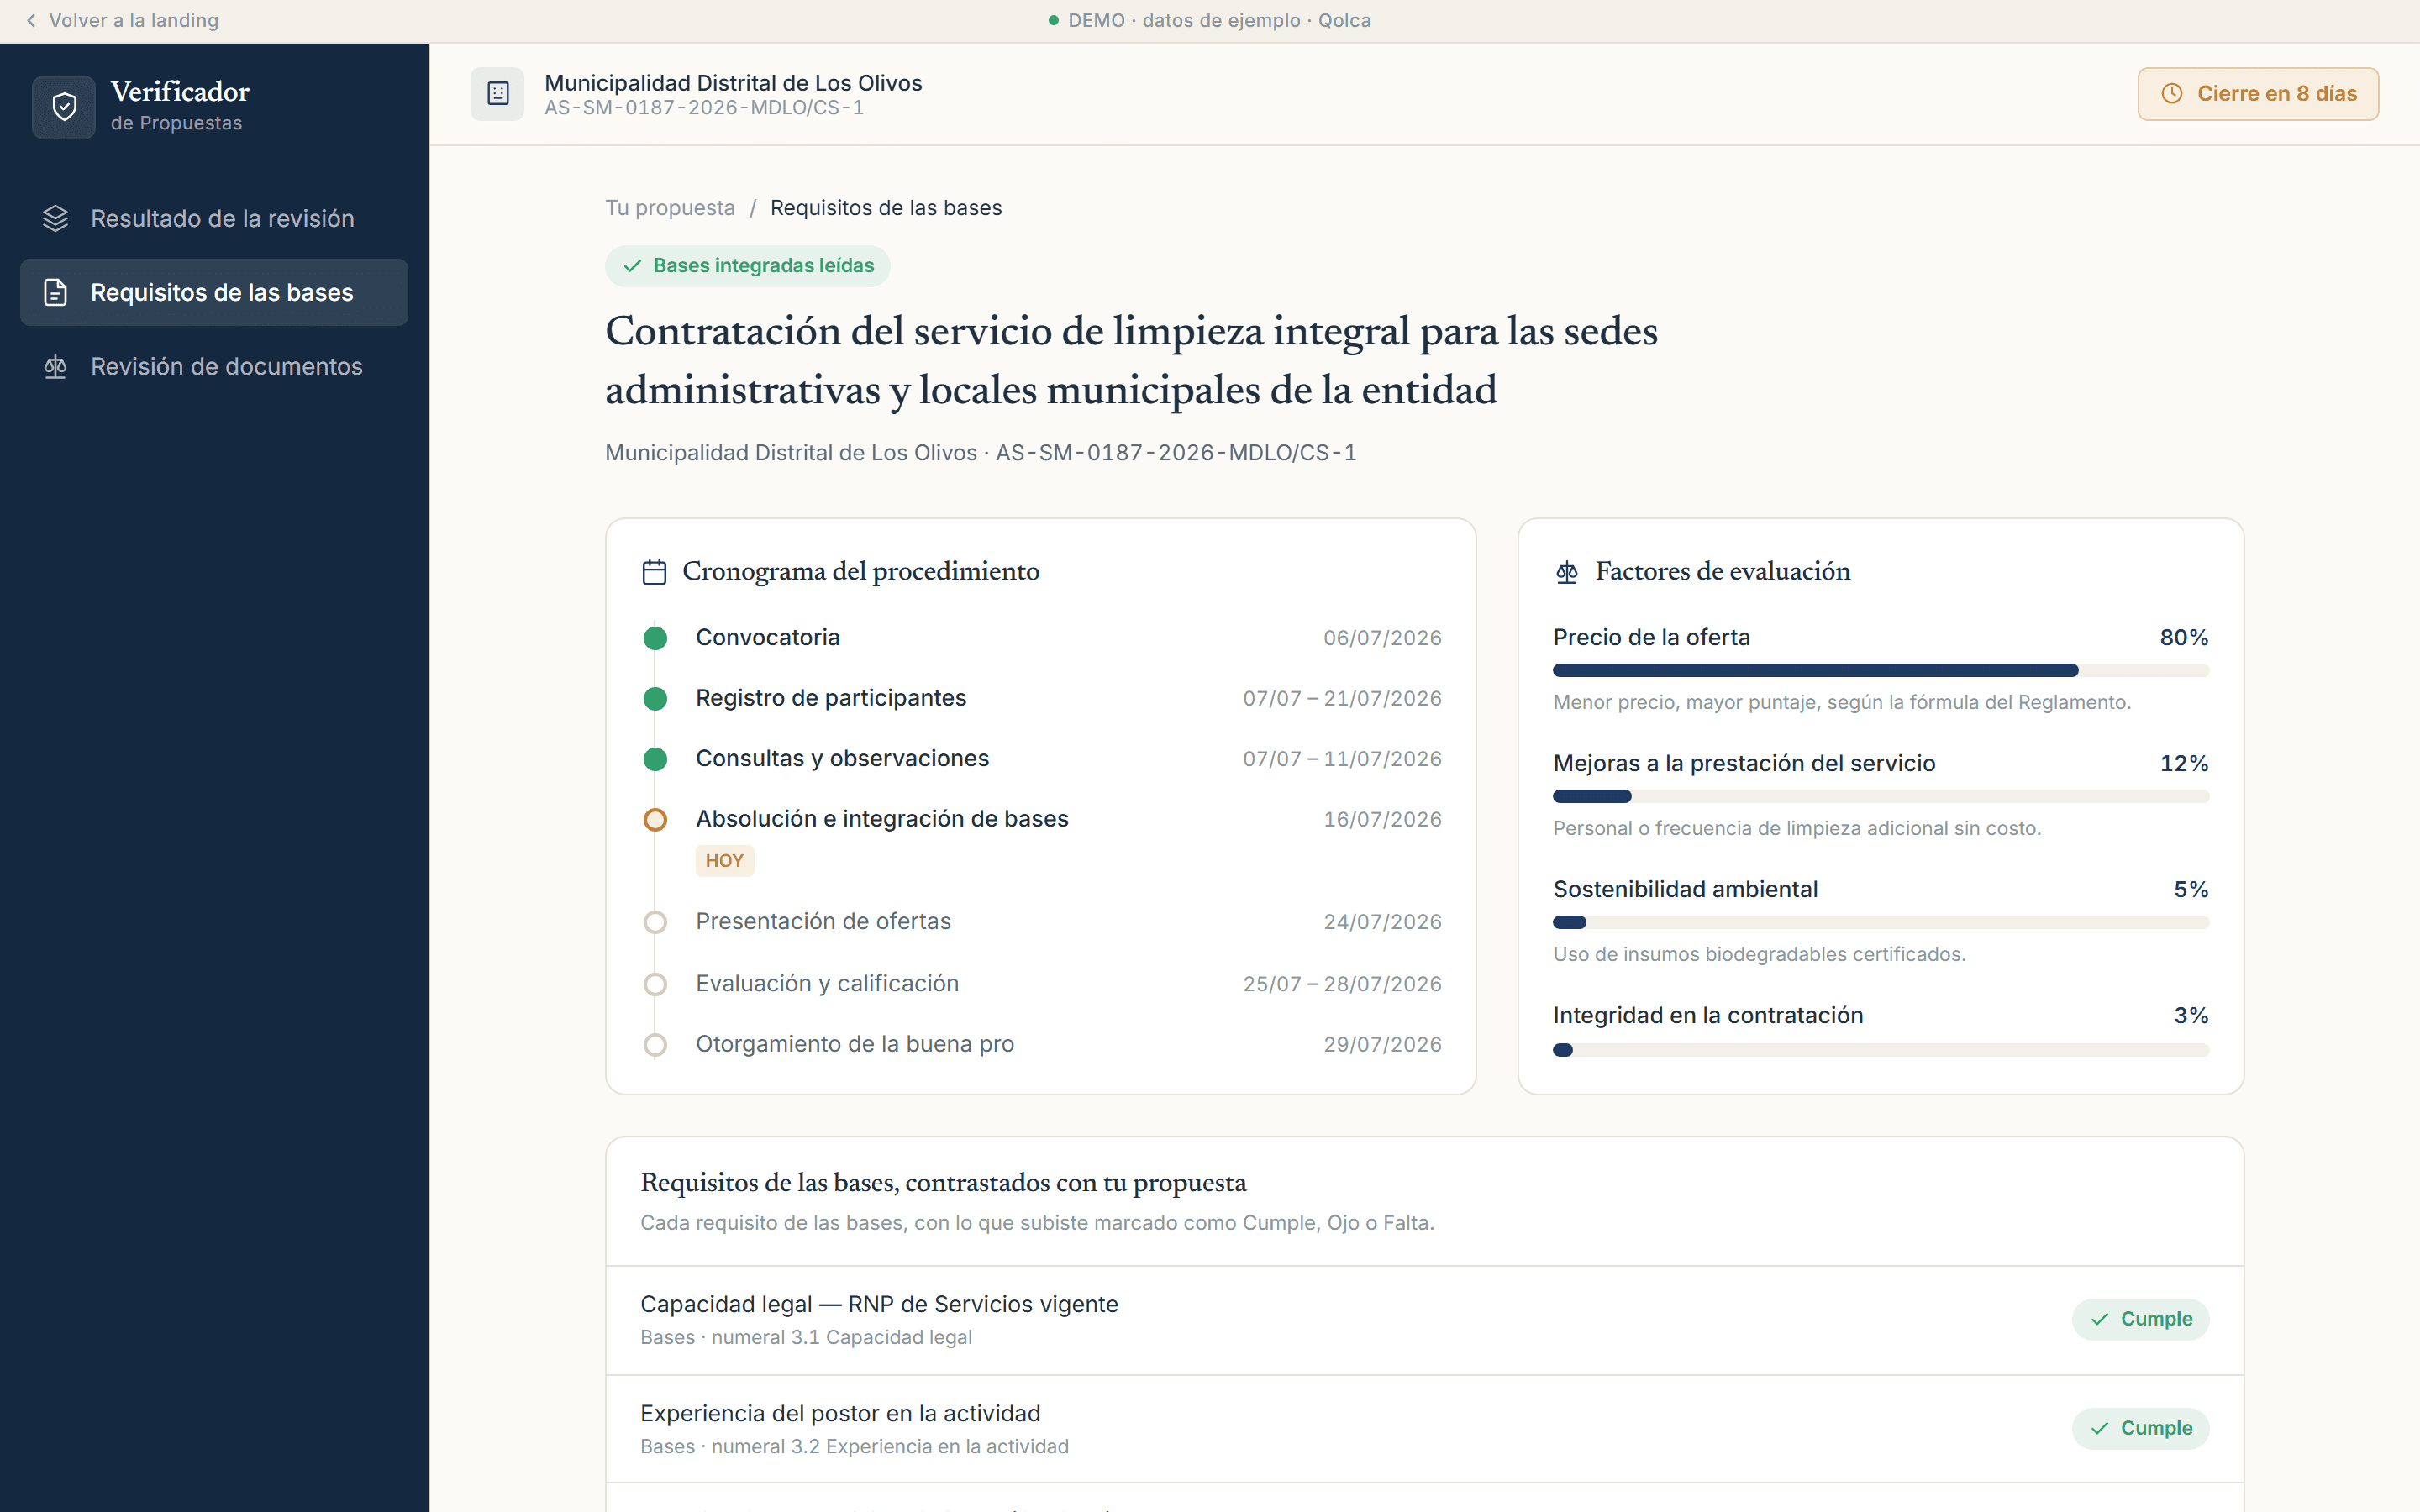The width and height of the screenshot is (2420, 1512).
Task: Click the 5% value for Sostenibilidad ambiental
Action: 2191,890
